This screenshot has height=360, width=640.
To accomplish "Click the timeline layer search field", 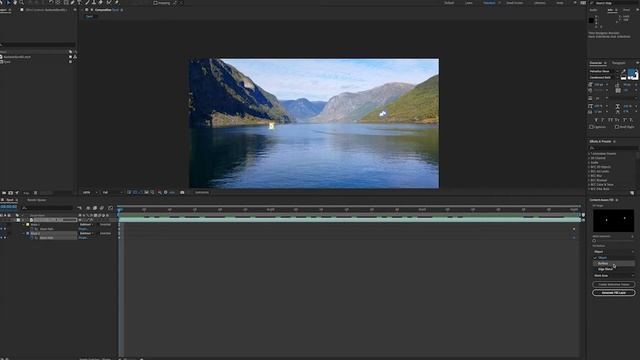I will point(48,208).
